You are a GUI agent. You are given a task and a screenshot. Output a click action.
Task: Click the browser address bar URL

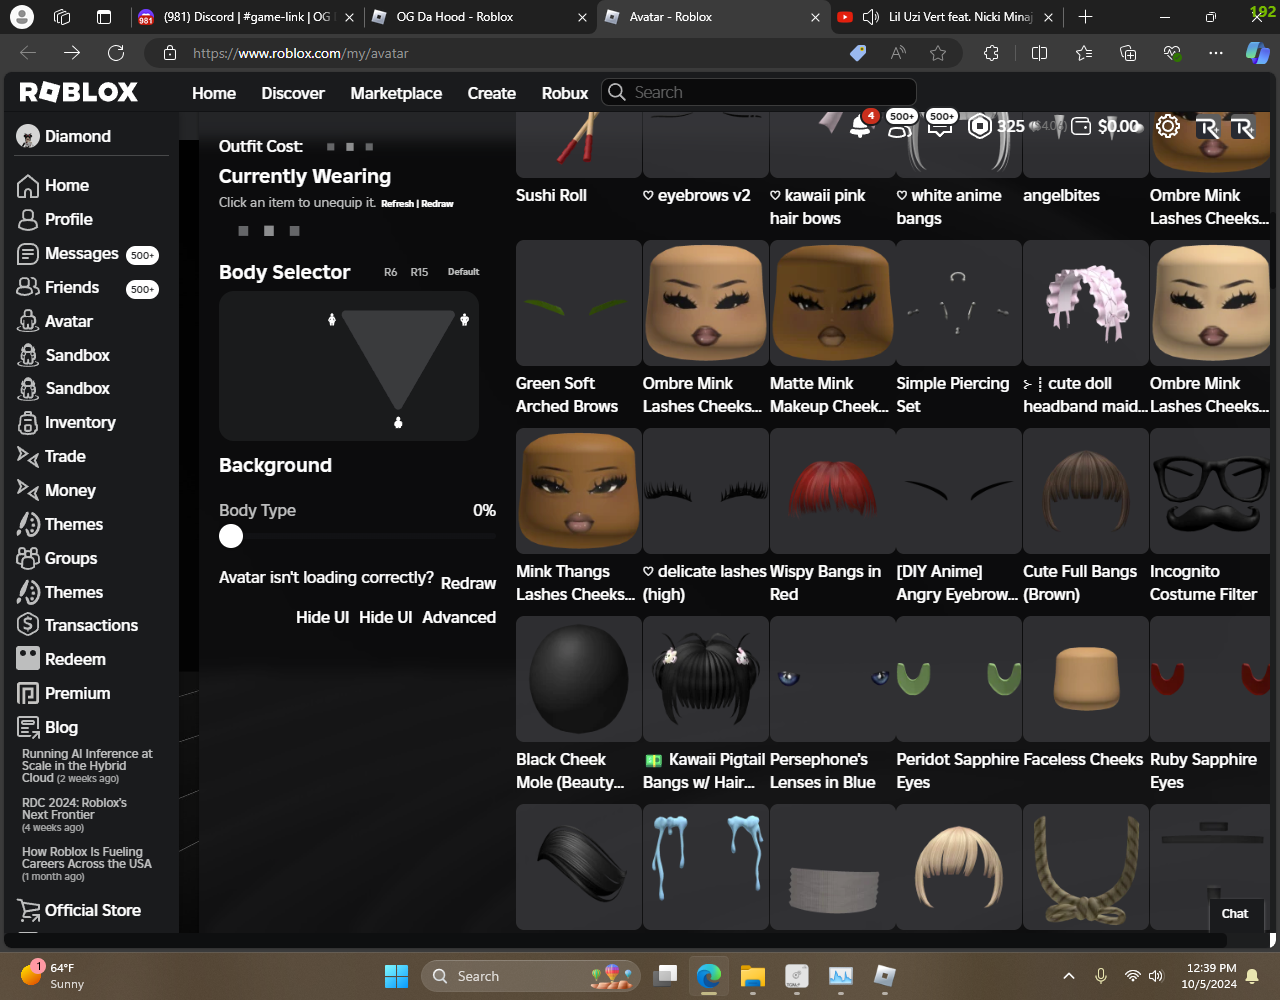coord(300,53)
